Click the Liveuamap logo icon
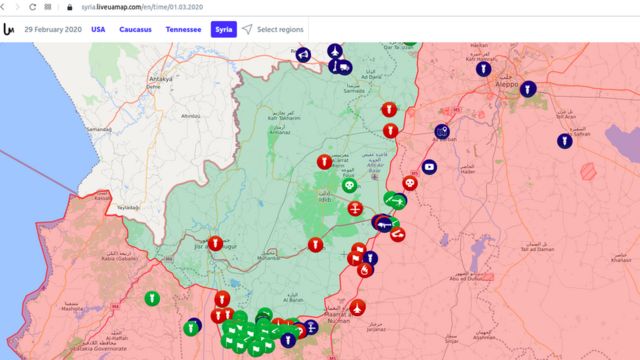This screenshot has height=360, width=640. 9,29
